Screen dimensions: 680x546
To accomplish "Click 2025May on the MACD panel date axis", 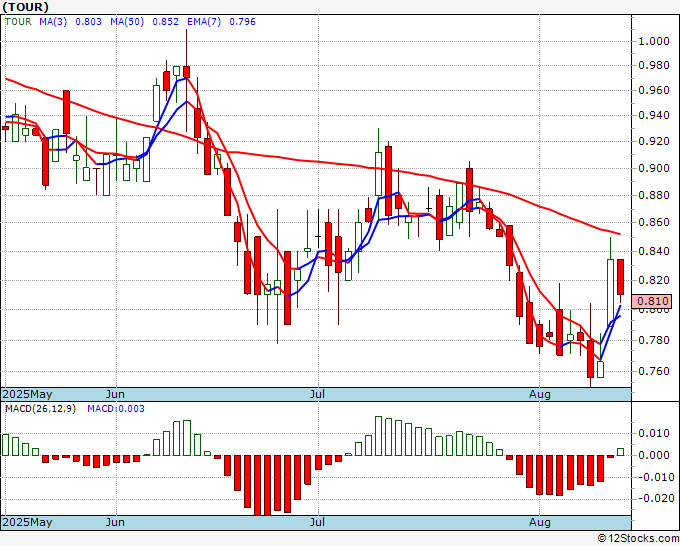I will click(27, 522).
